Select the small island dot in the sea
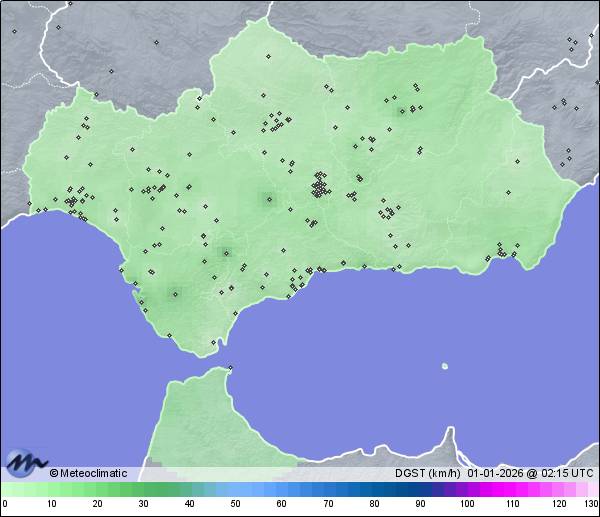The image size is (600, 517). [x=445, y=366]
